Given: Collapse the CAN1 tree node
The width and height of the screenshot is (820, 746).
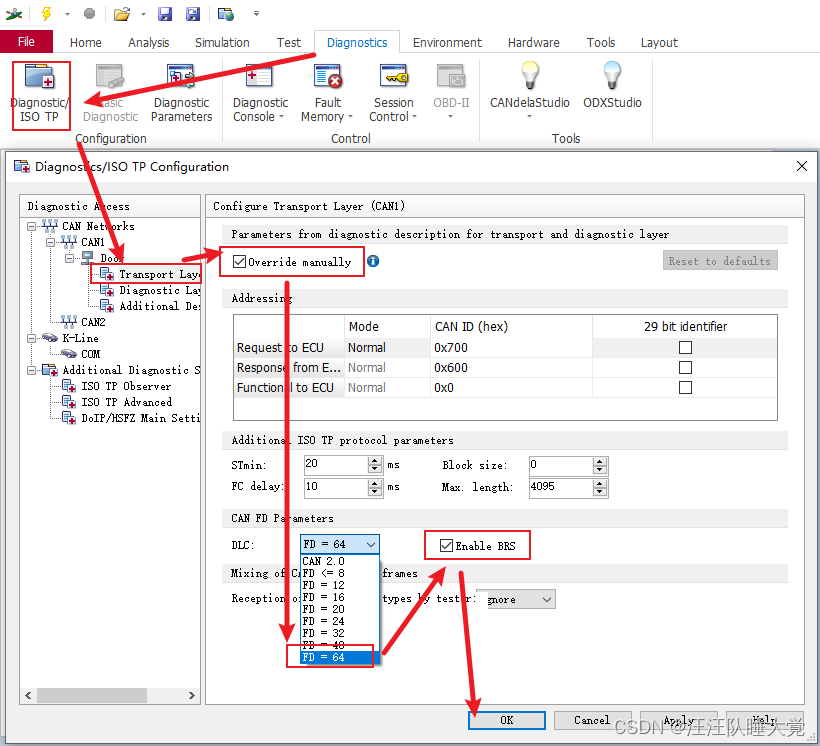Looking at the screenshot, I should (51, 242).
